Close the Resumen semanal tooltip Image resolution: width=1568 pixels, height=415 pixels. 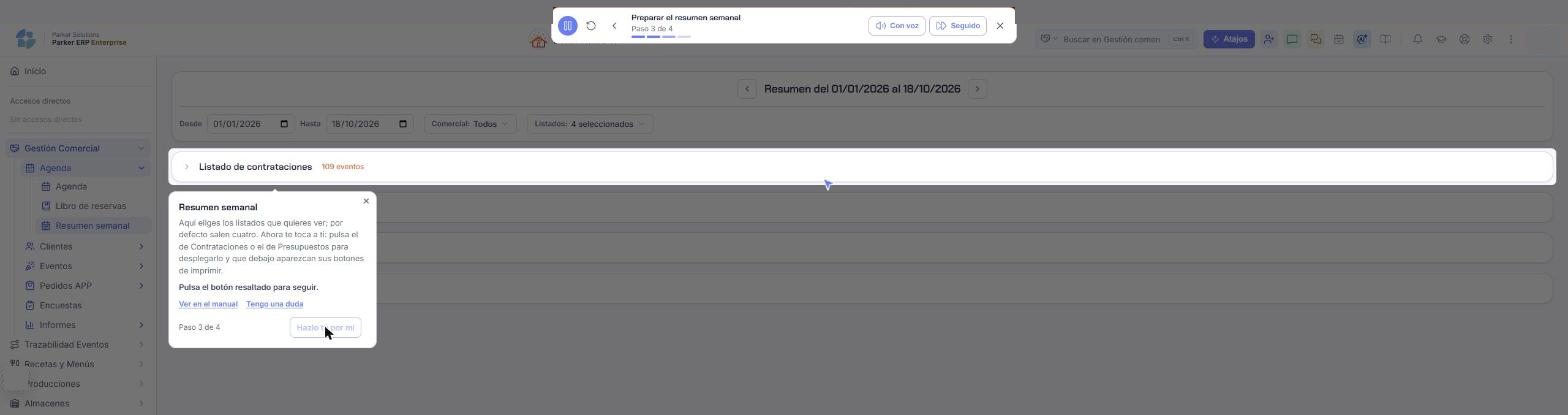(x=366, y=201)
